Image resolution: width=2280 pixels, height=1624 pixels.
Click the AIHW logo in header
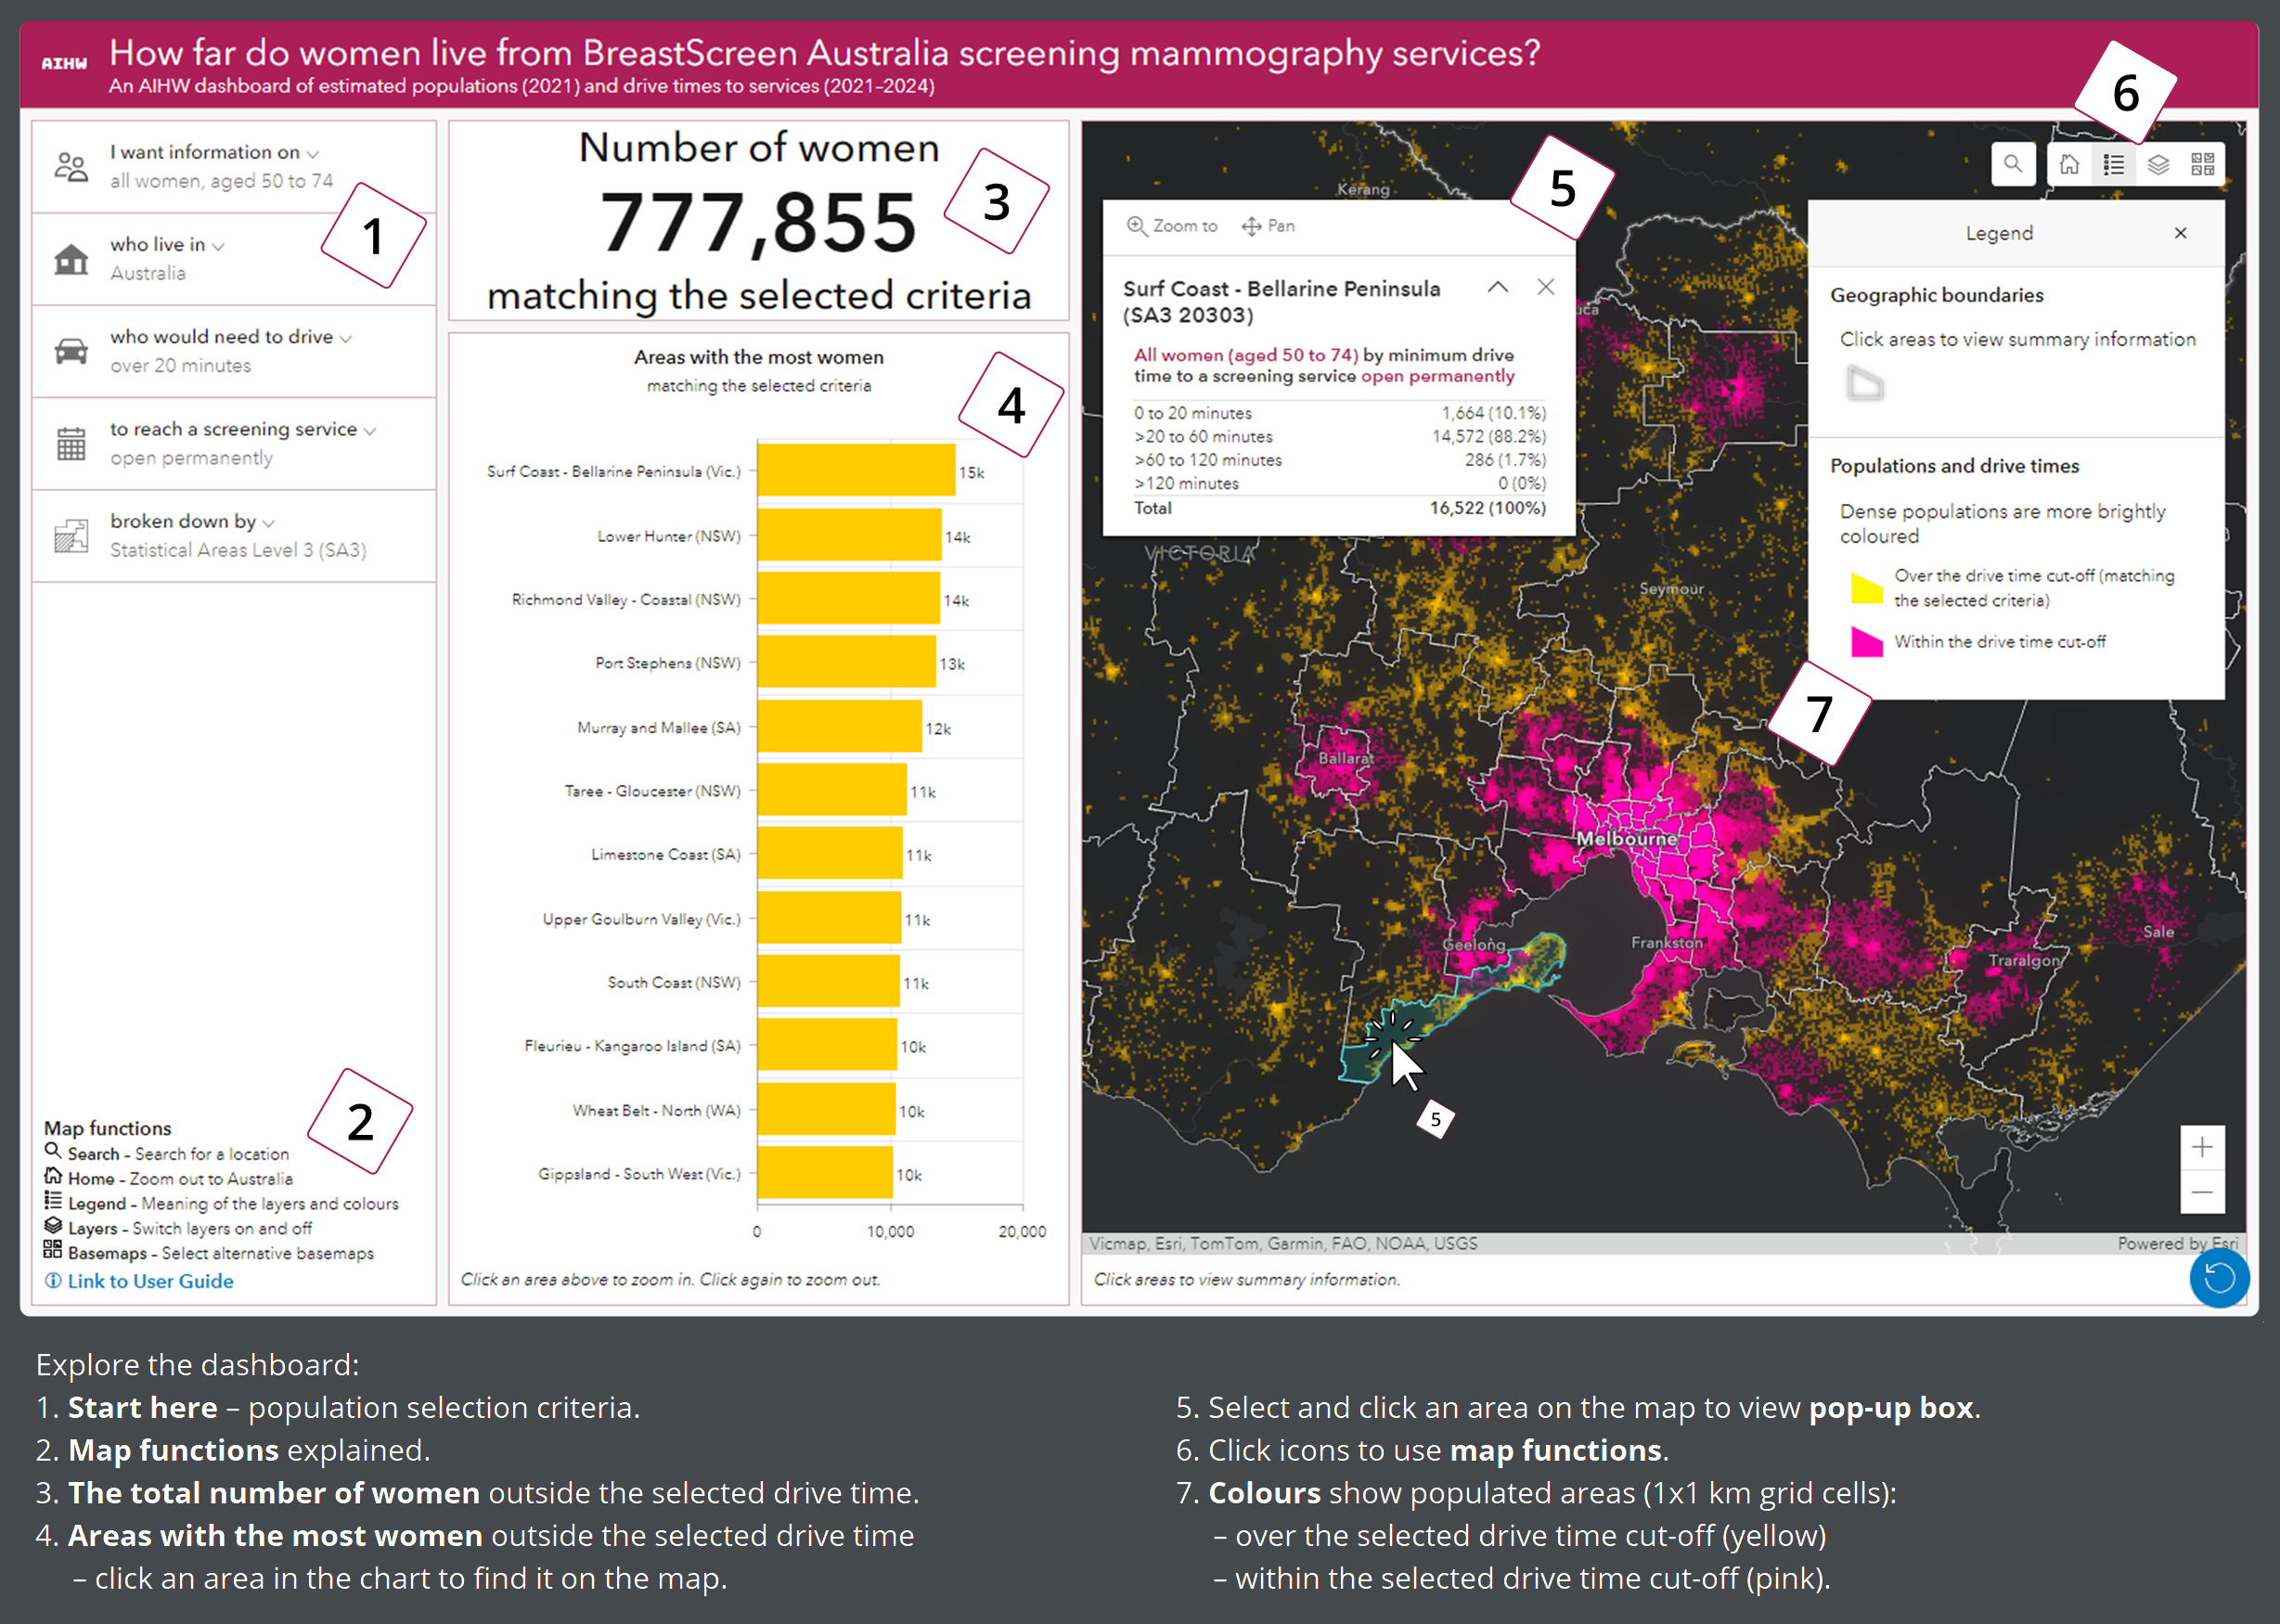(64, 63)
